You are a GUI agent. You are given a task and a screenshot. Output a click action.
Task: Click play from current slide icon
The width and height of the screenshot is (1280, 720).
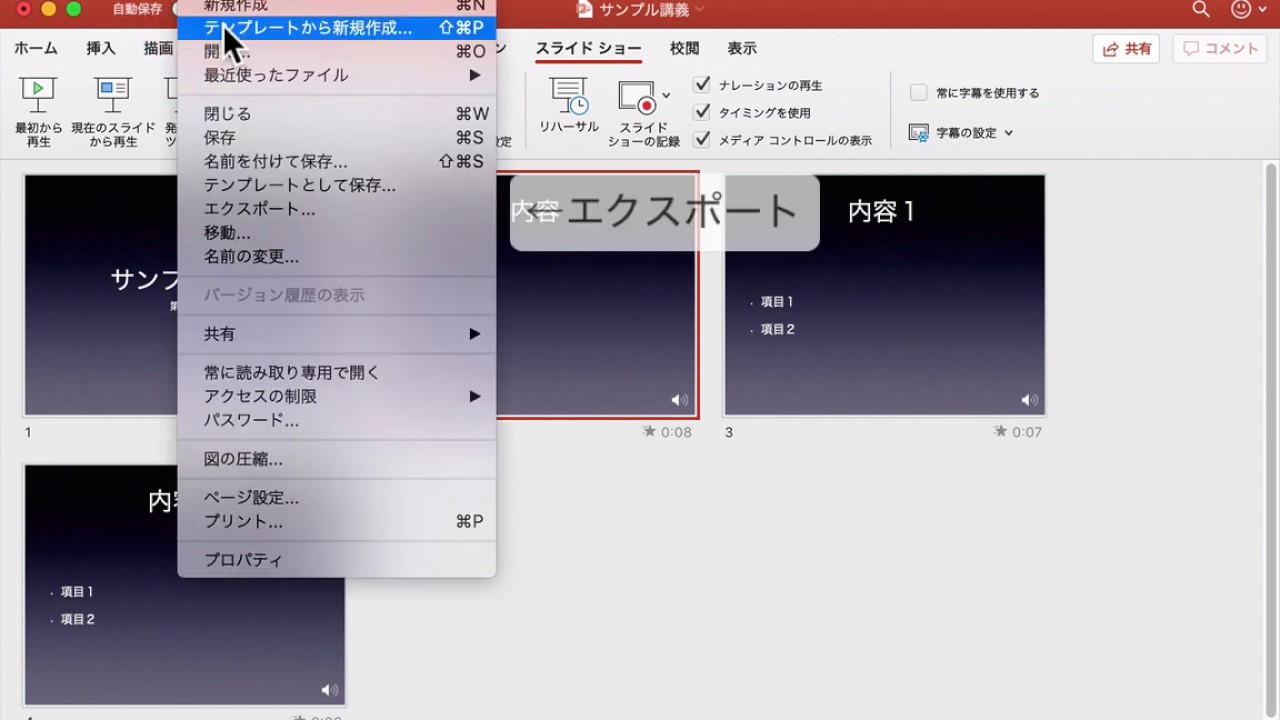pos(113,94)
